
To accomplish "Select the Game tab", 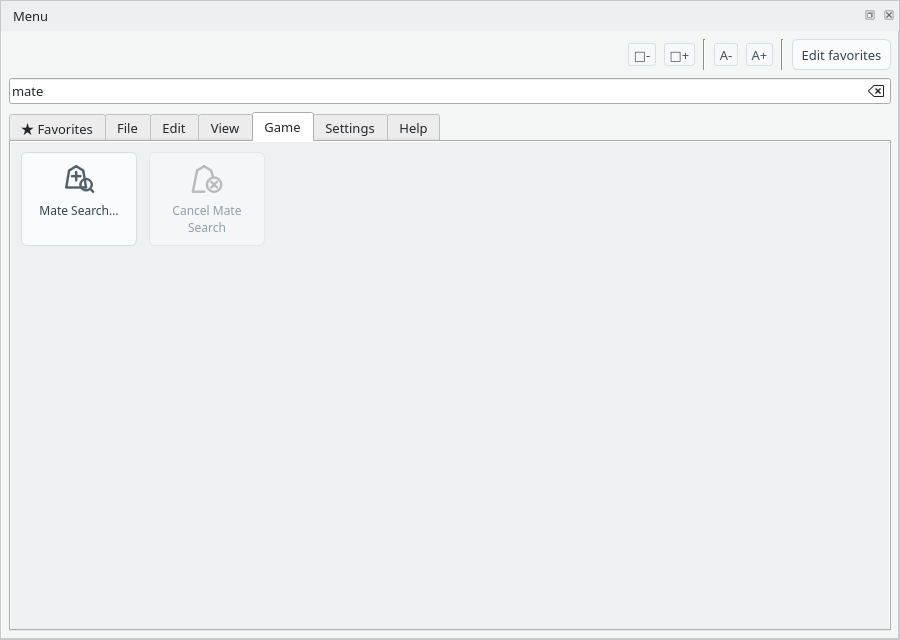I will point(282,127).
